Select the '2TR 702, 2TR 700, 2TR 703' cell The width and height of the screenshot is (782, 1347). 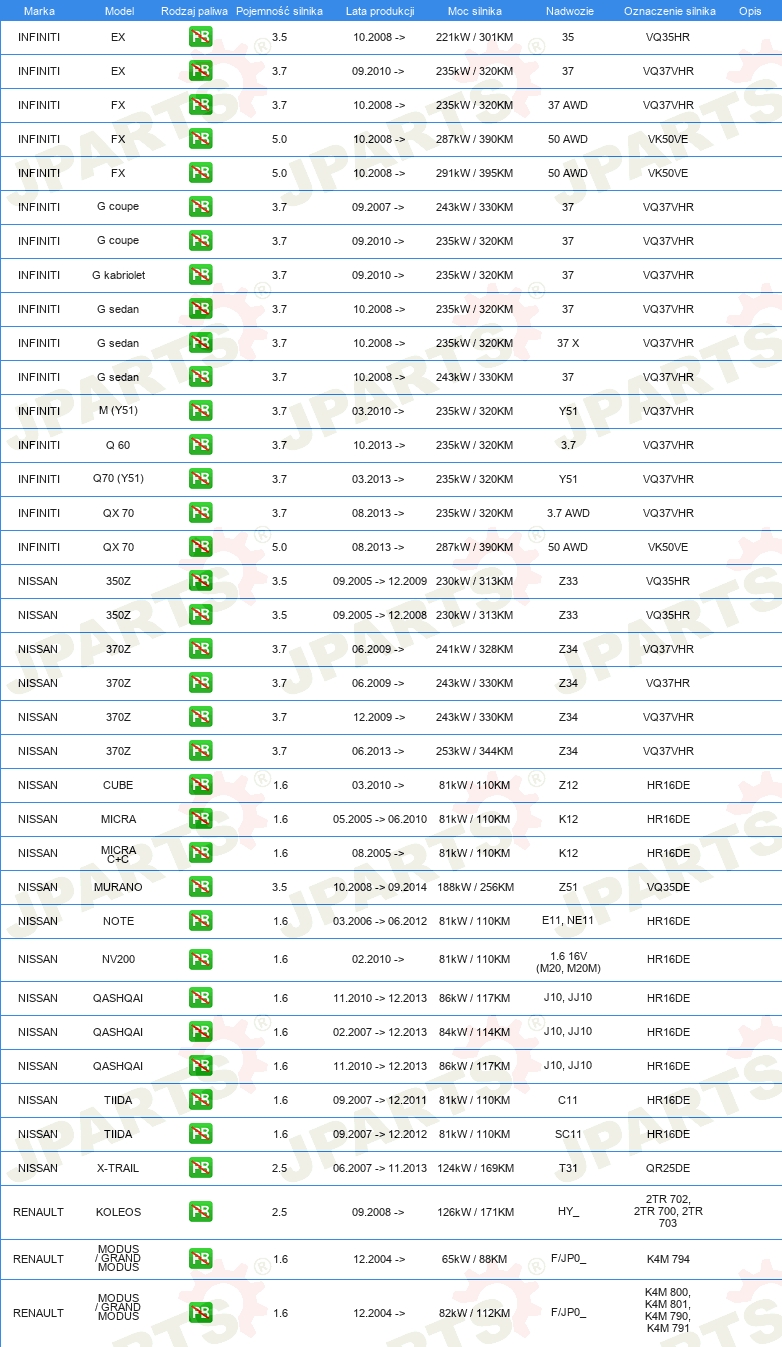tap(668, 1211)
